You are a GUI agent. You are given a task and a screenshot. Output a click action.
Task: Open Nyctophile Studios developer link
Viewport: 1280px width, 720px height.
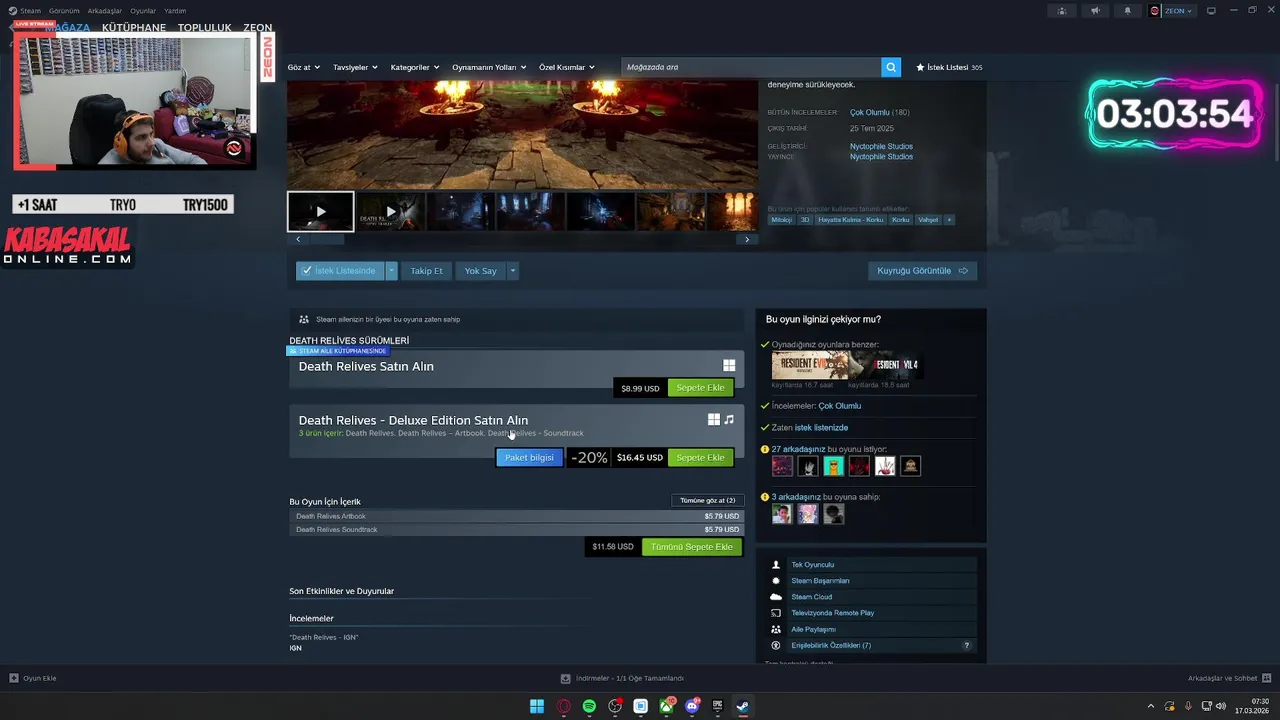click(x=881, y=146)
